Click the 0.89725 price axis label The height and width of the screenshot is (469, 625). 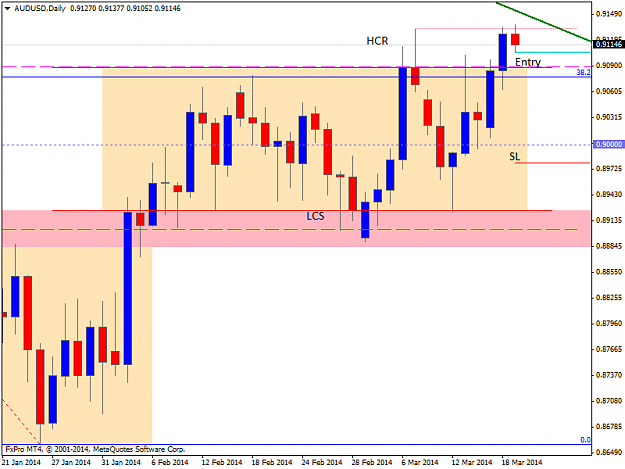pos(609,169)
